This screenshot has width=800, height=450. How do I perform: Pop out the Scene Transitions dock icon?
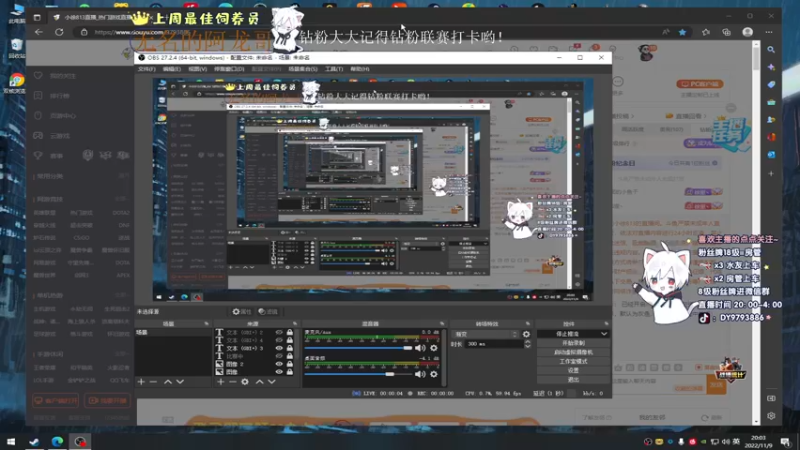[x=528, y=323]
